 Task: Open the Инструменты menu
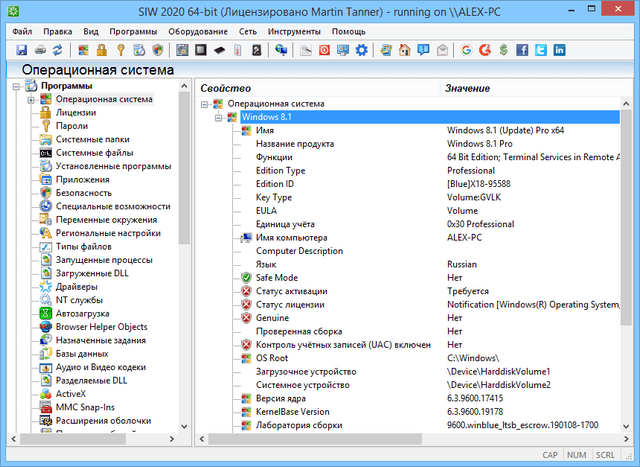click(x=294, y=31)
